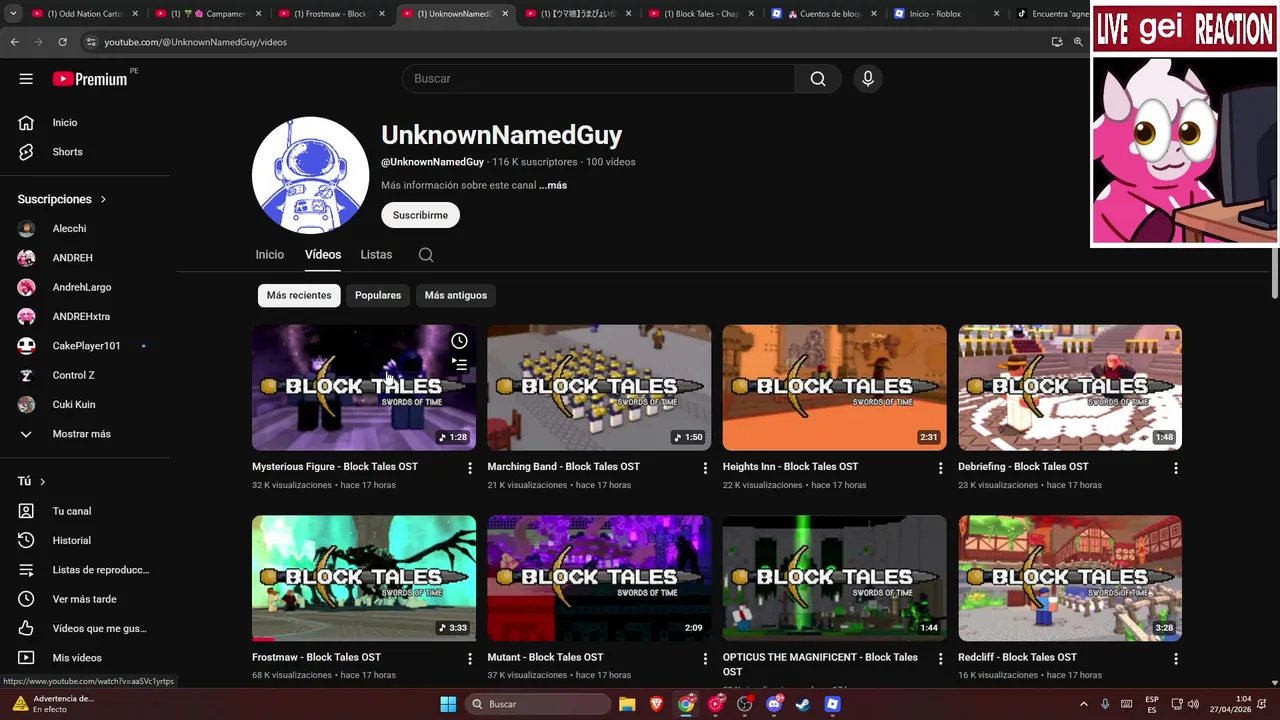Click the page vertical scrollbar

coord(1275,272)
